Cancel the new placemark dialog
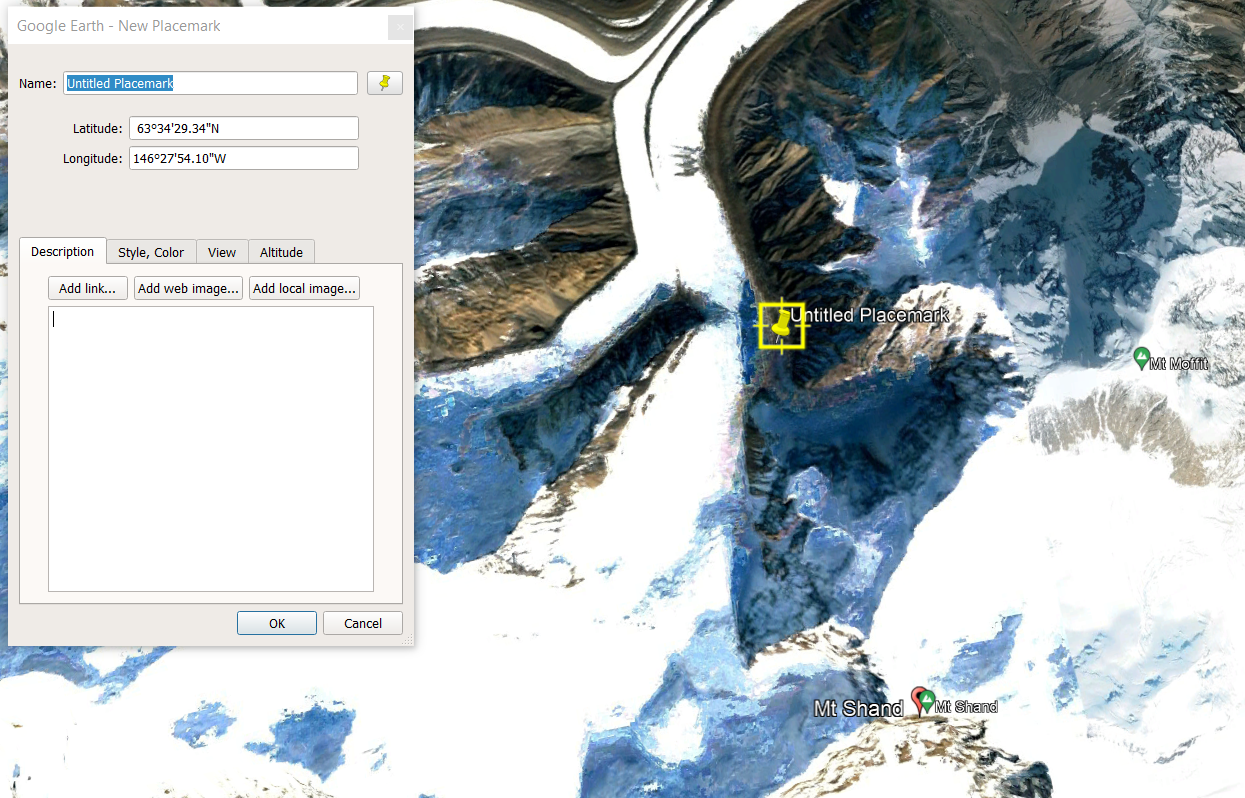This screenshot has width=1245, height=798. point(362,623)
